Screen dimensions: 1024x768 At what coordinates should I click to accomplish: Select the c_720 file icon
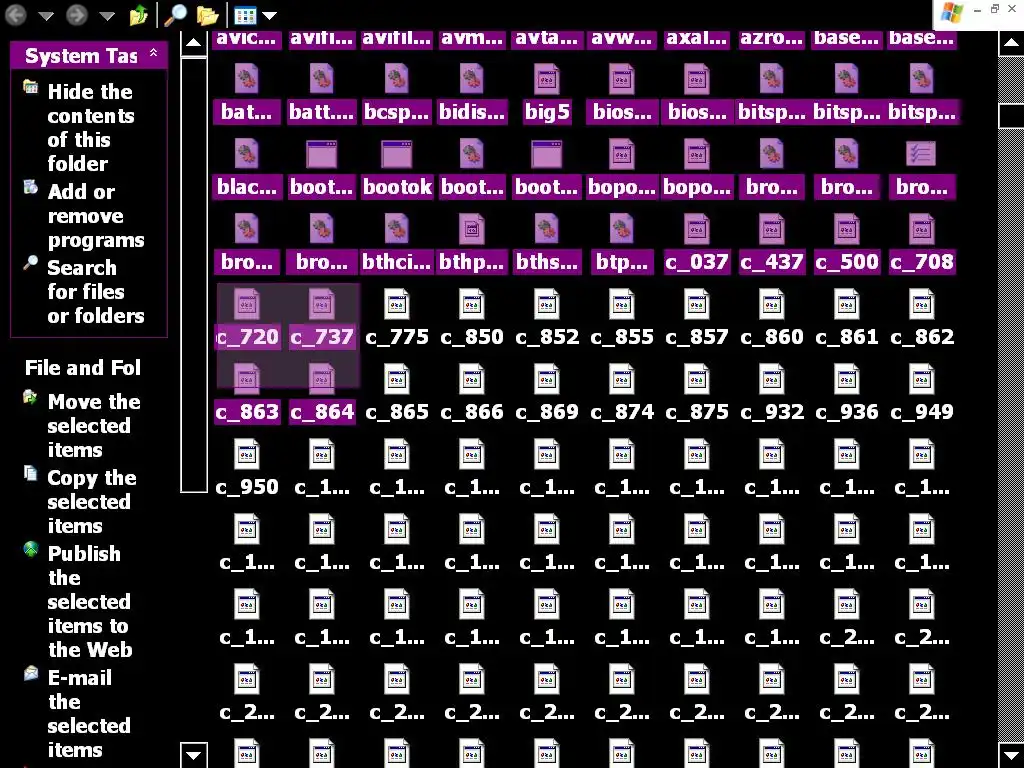click(246, 304)
